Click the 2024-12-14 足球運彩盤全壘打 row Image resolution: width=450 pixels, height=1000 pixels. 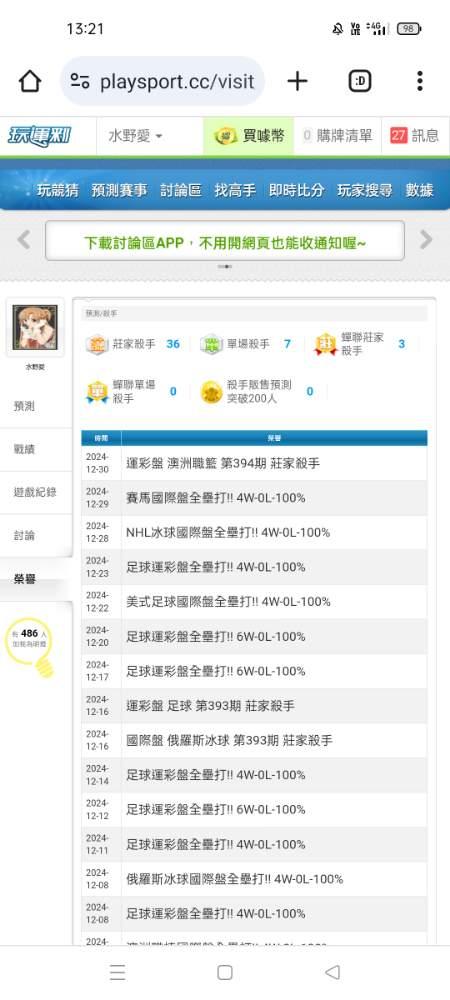(254, 775)
